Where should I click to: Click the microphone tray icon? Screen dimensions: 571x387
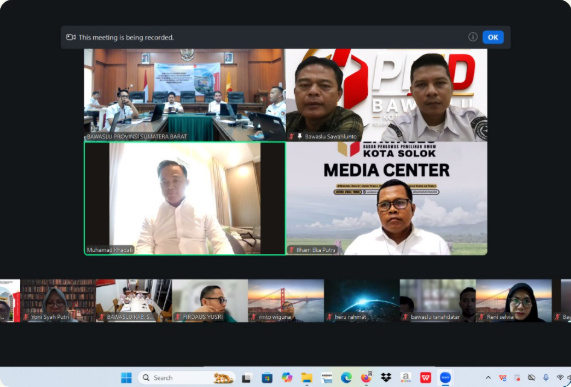546,378
